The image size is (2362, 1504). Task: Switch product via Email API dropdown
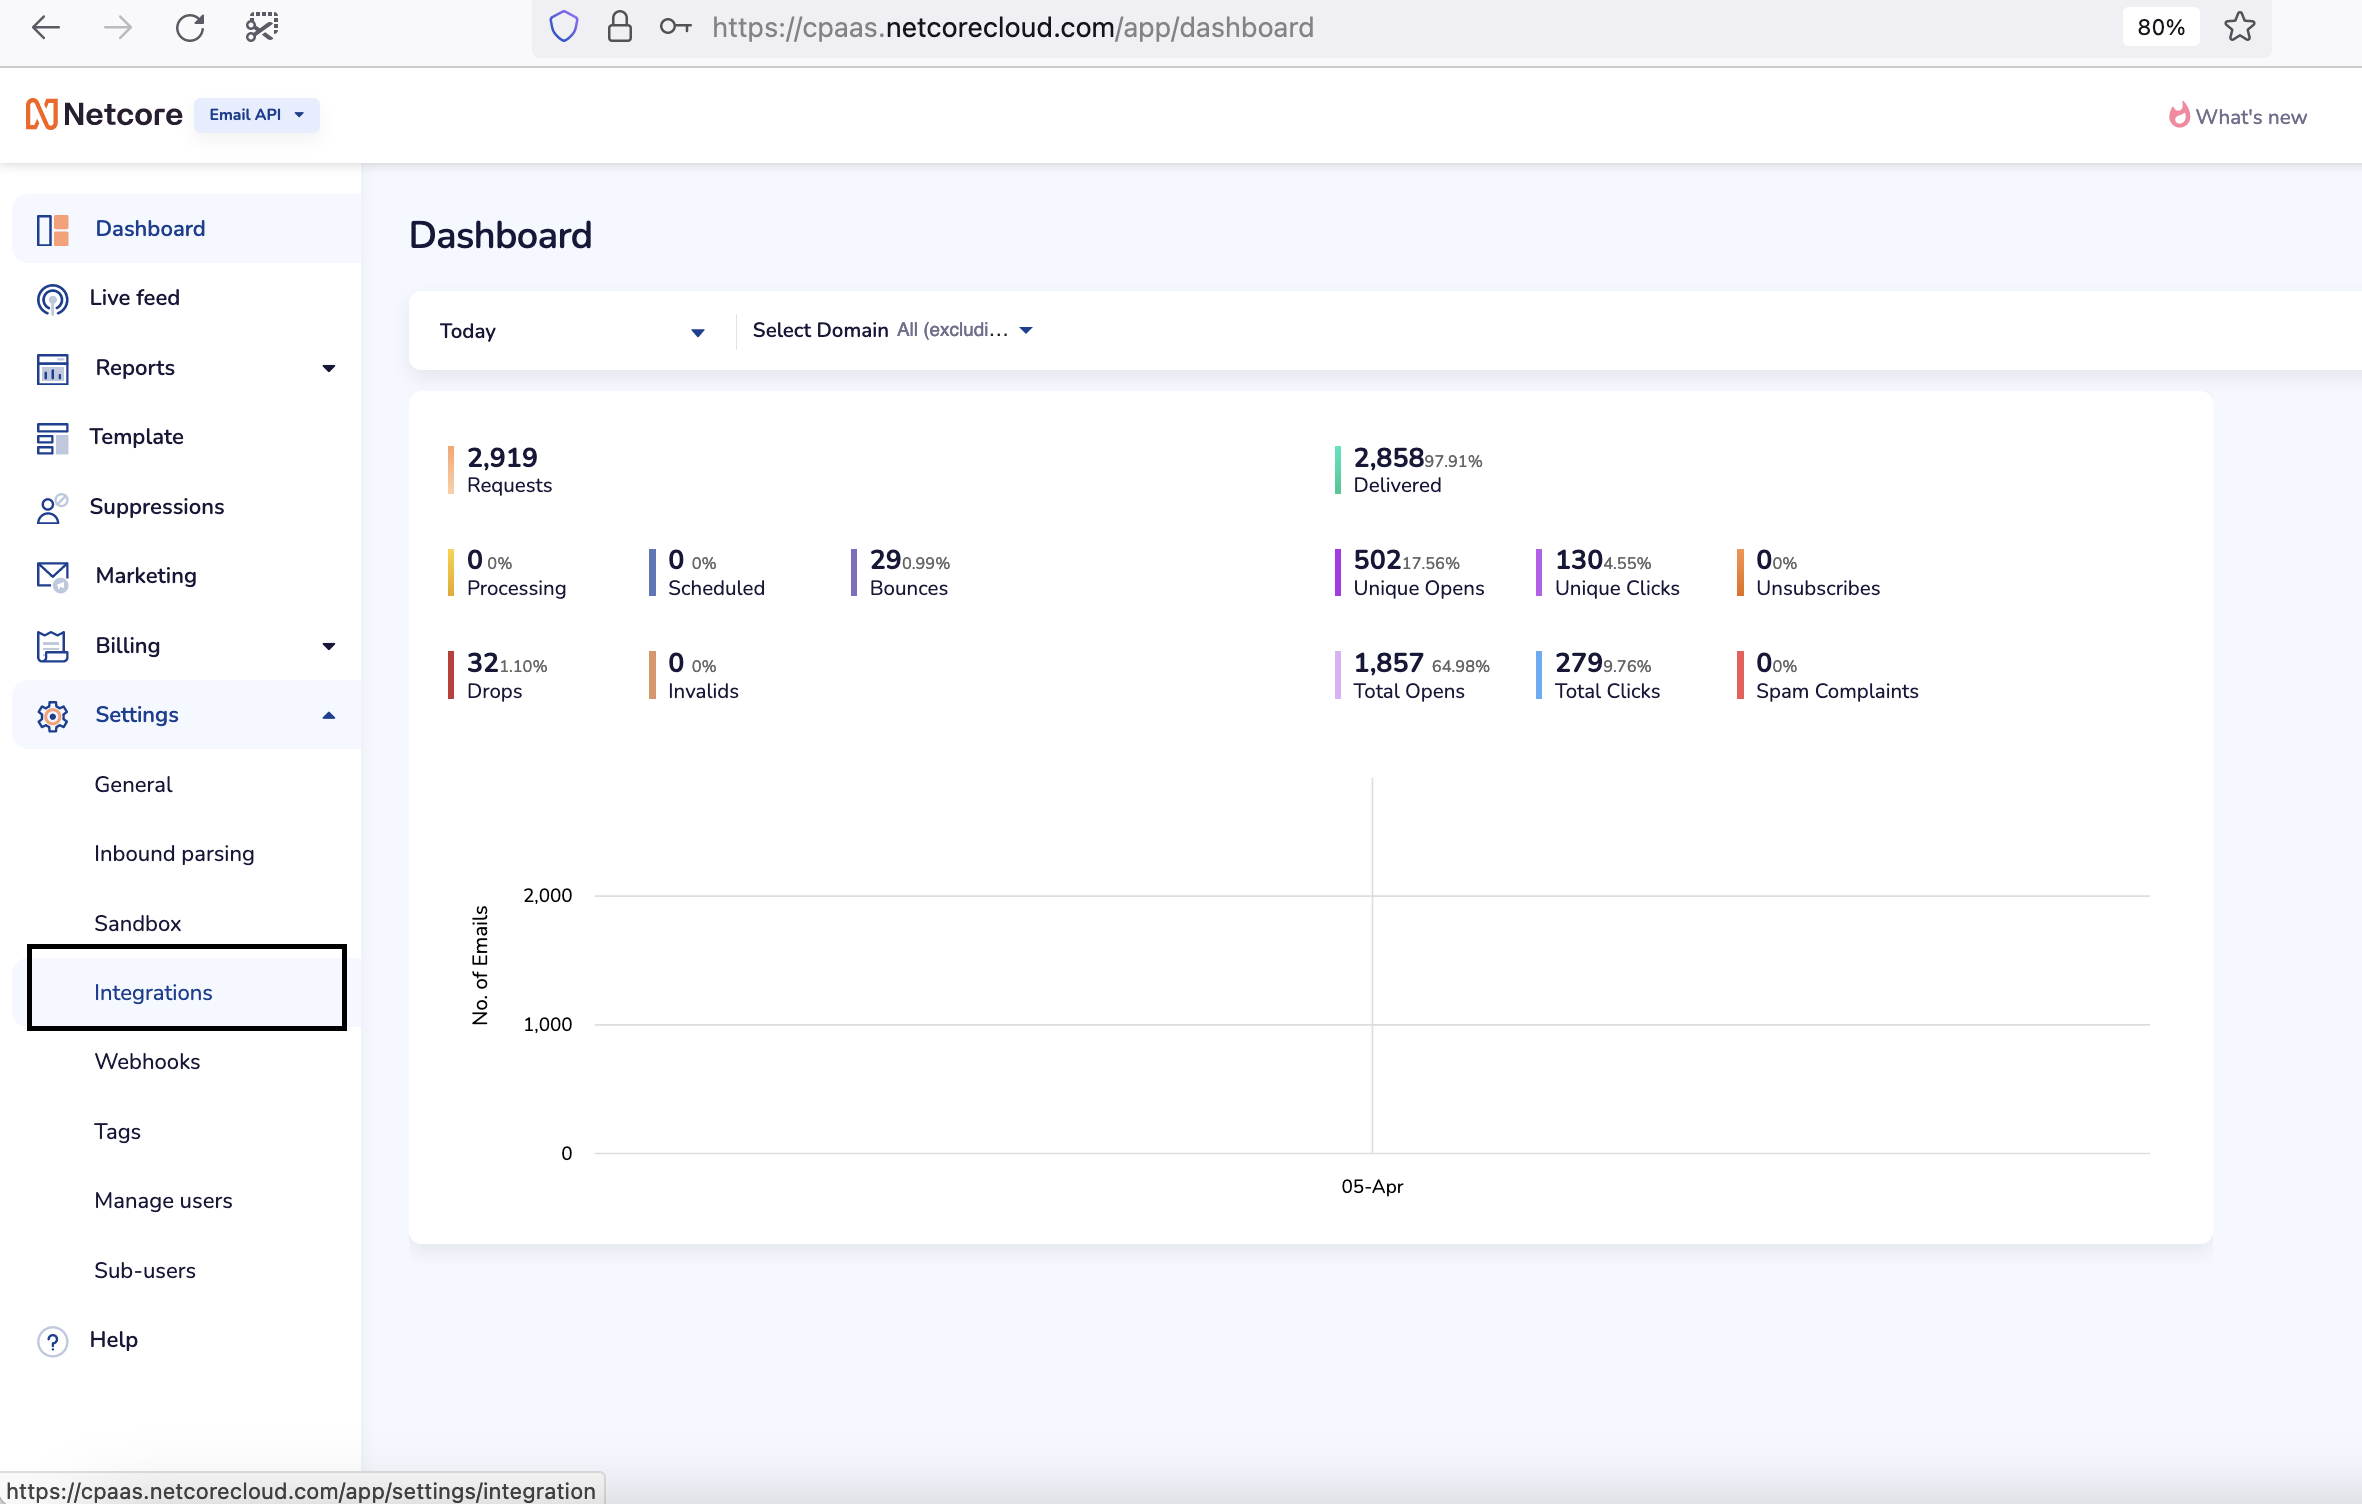point(256,115)
